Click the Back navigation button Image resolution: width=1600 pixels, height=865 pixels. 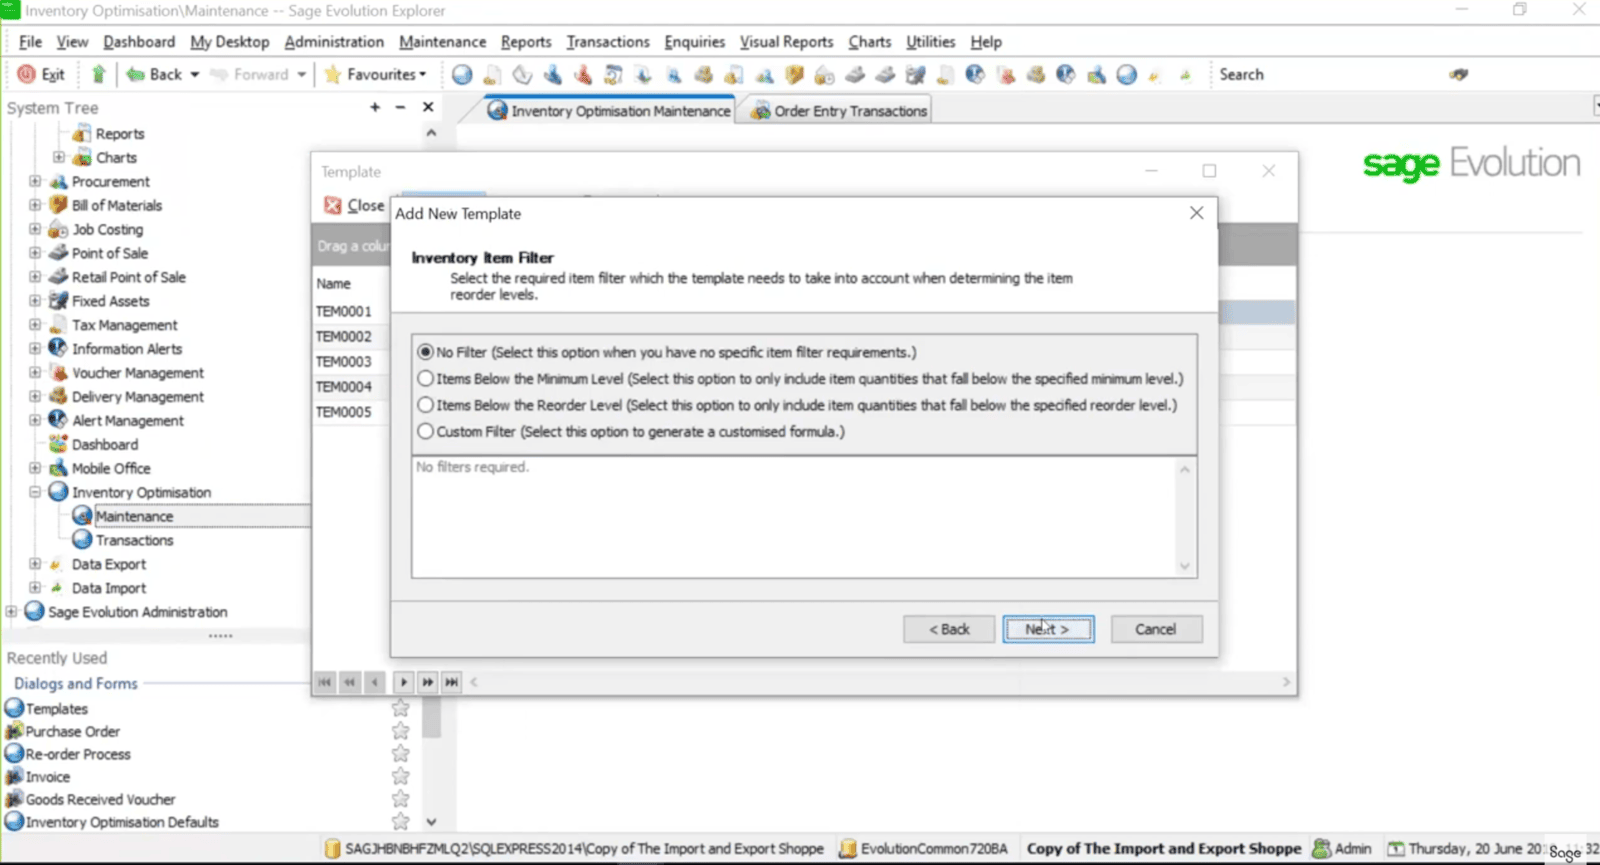[x=154, y=74]
